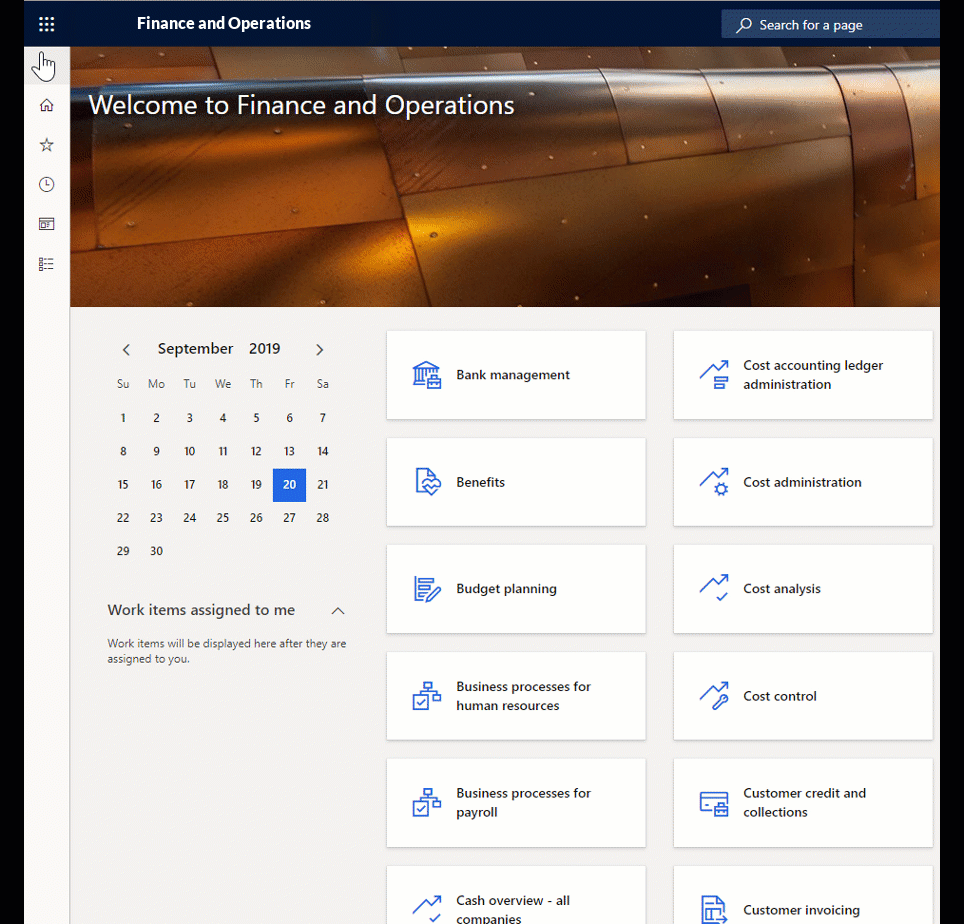
Task: Click the Benefits document icon
Action: tap(427, 482)
